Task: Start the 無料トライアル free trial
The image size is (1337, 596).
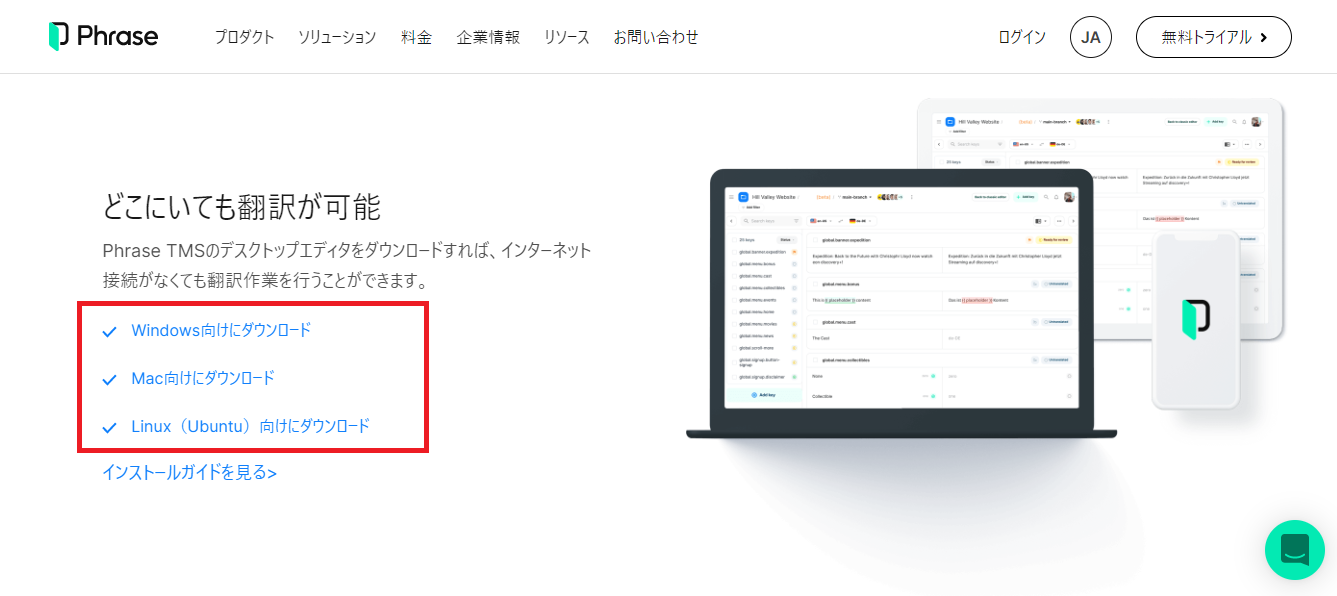Action: (1213, 37)
